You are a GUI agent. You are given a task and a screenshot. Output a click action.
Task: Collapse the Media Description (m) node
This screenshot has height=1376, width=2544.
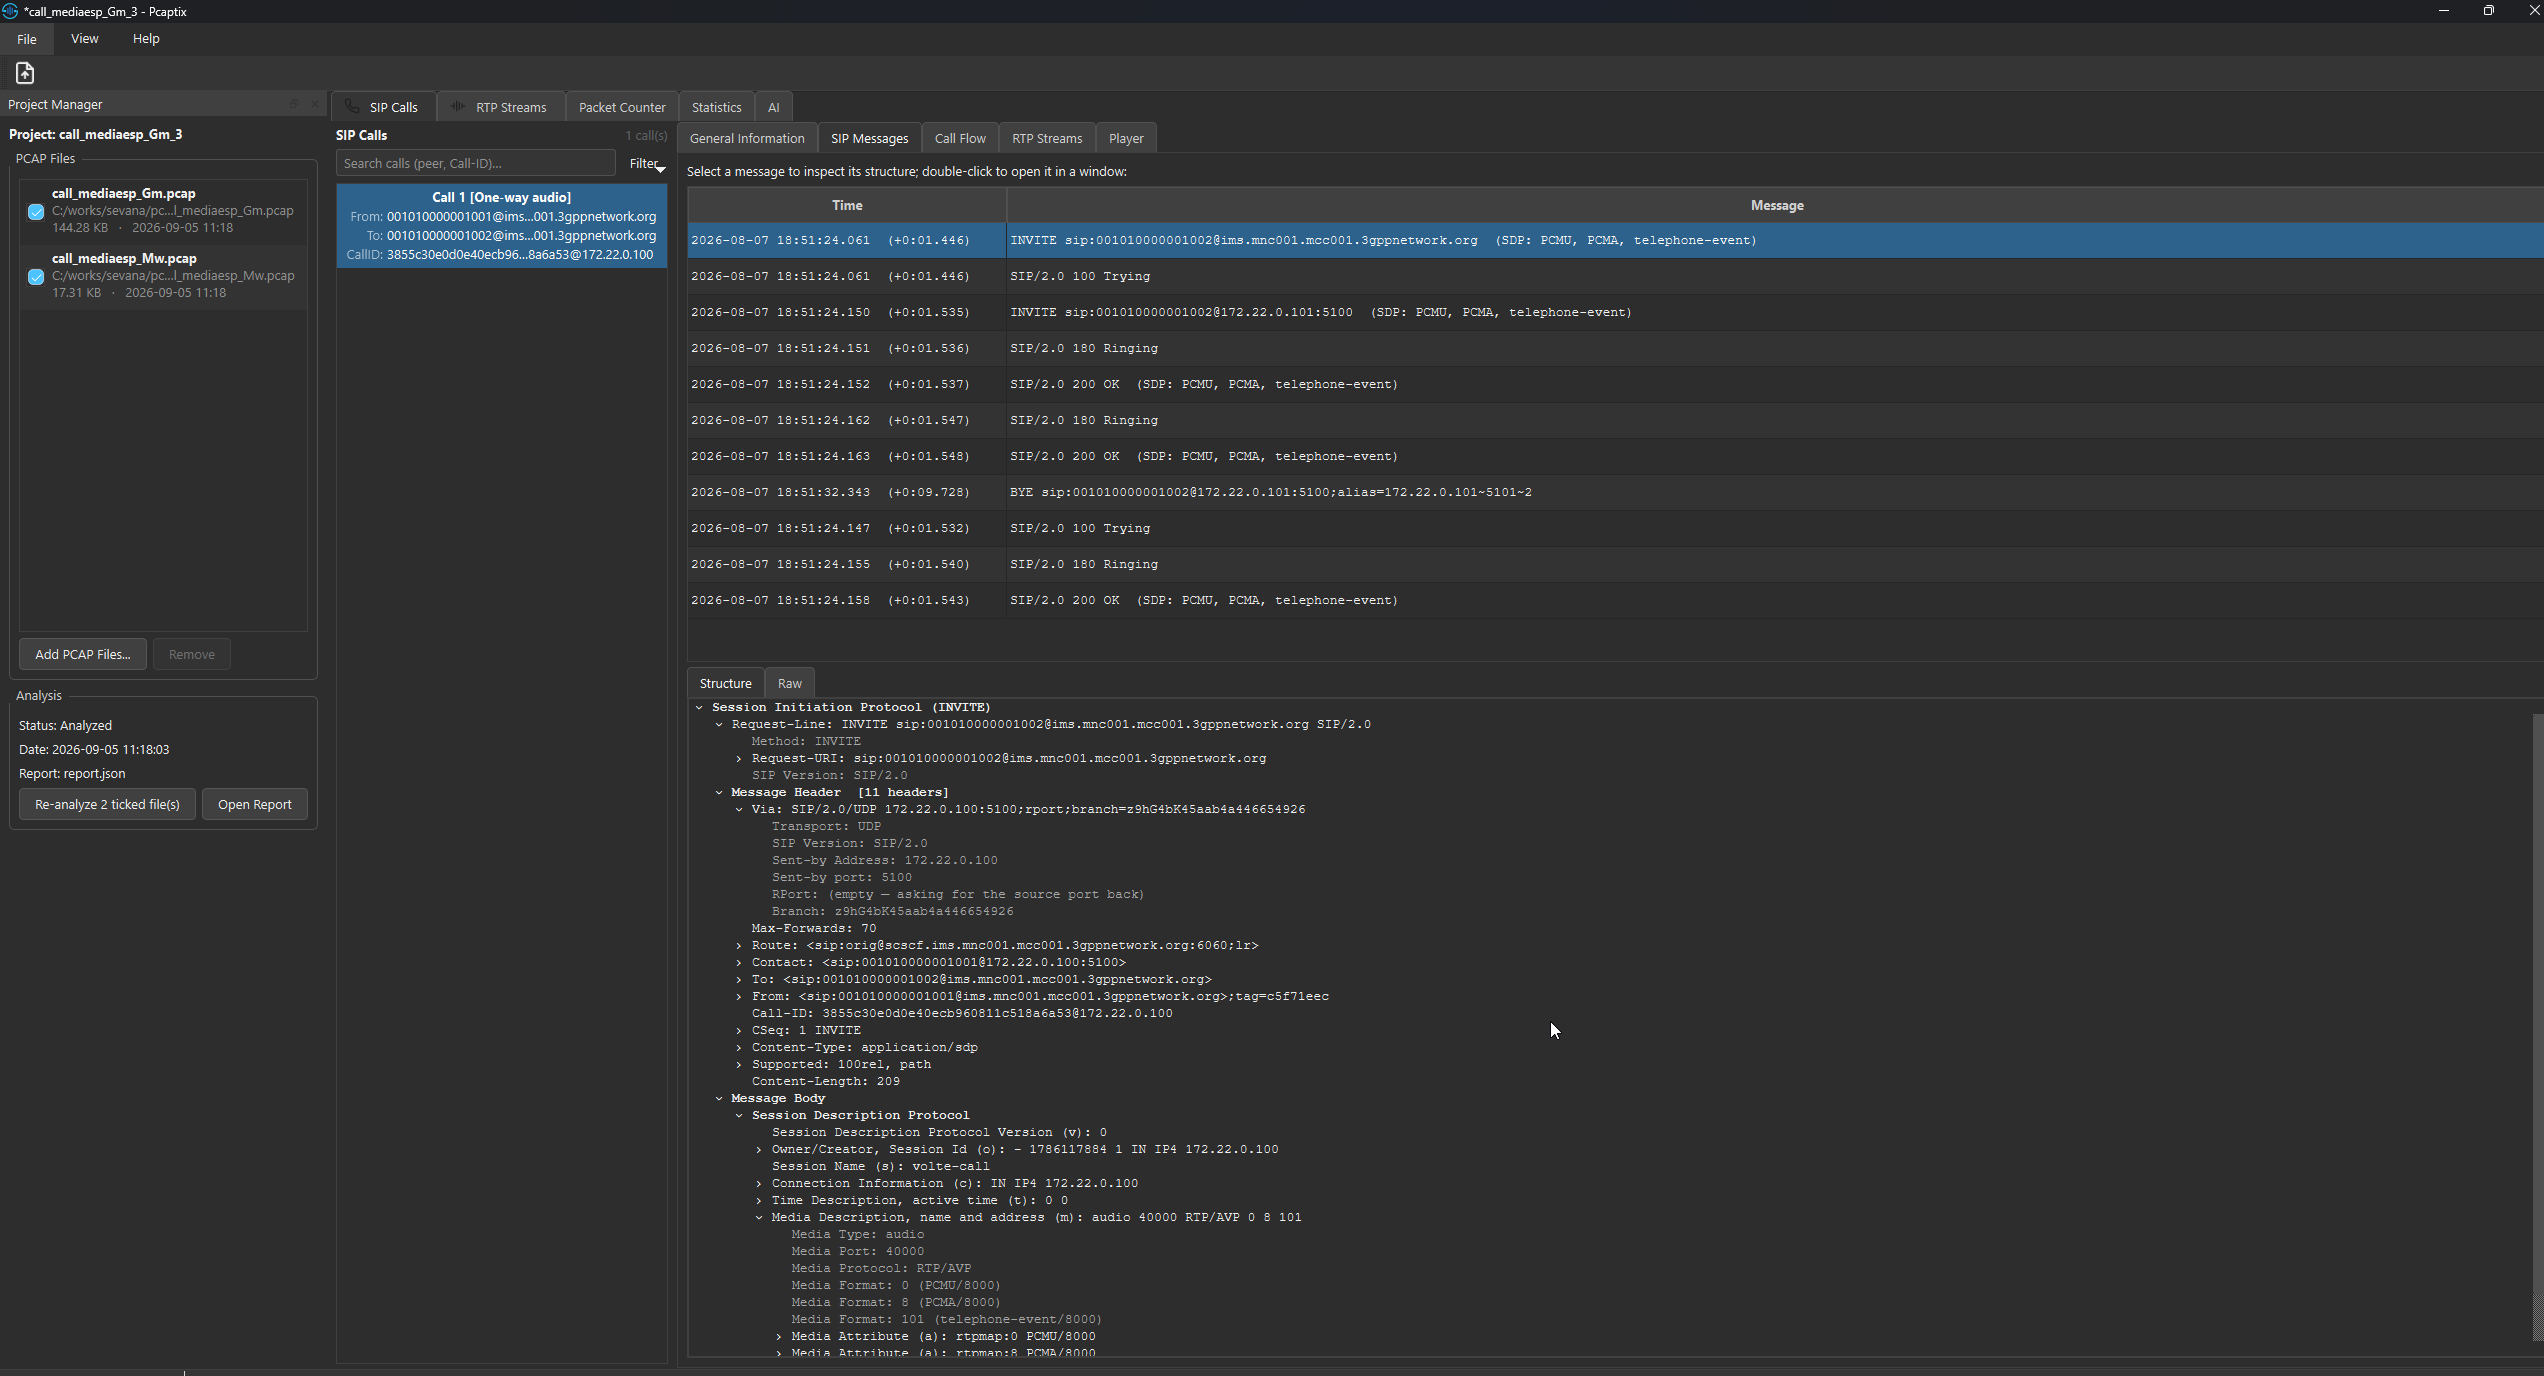759,1218
